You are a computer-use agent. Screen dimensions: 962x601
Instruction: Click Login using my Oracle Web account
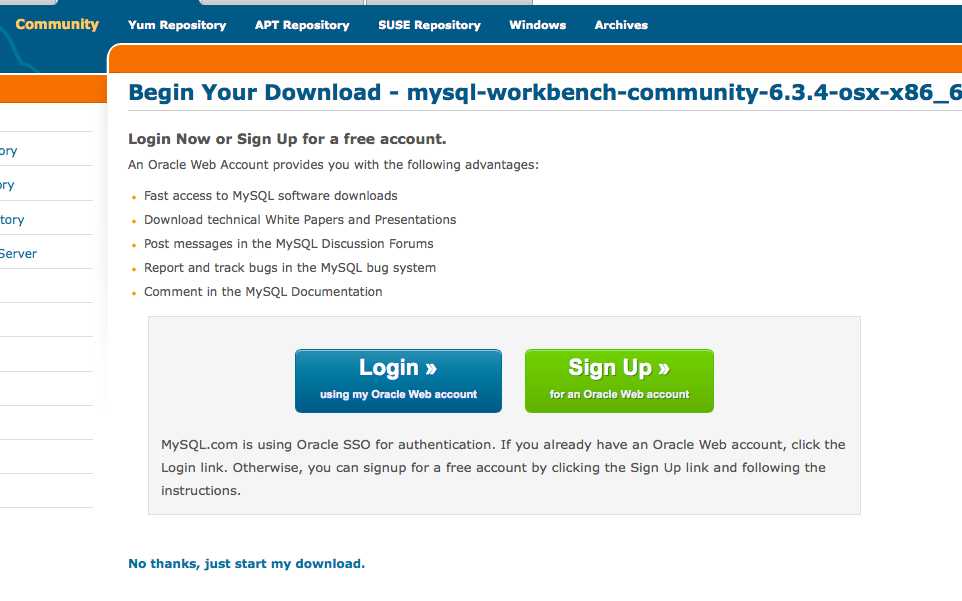coord(398,381)
